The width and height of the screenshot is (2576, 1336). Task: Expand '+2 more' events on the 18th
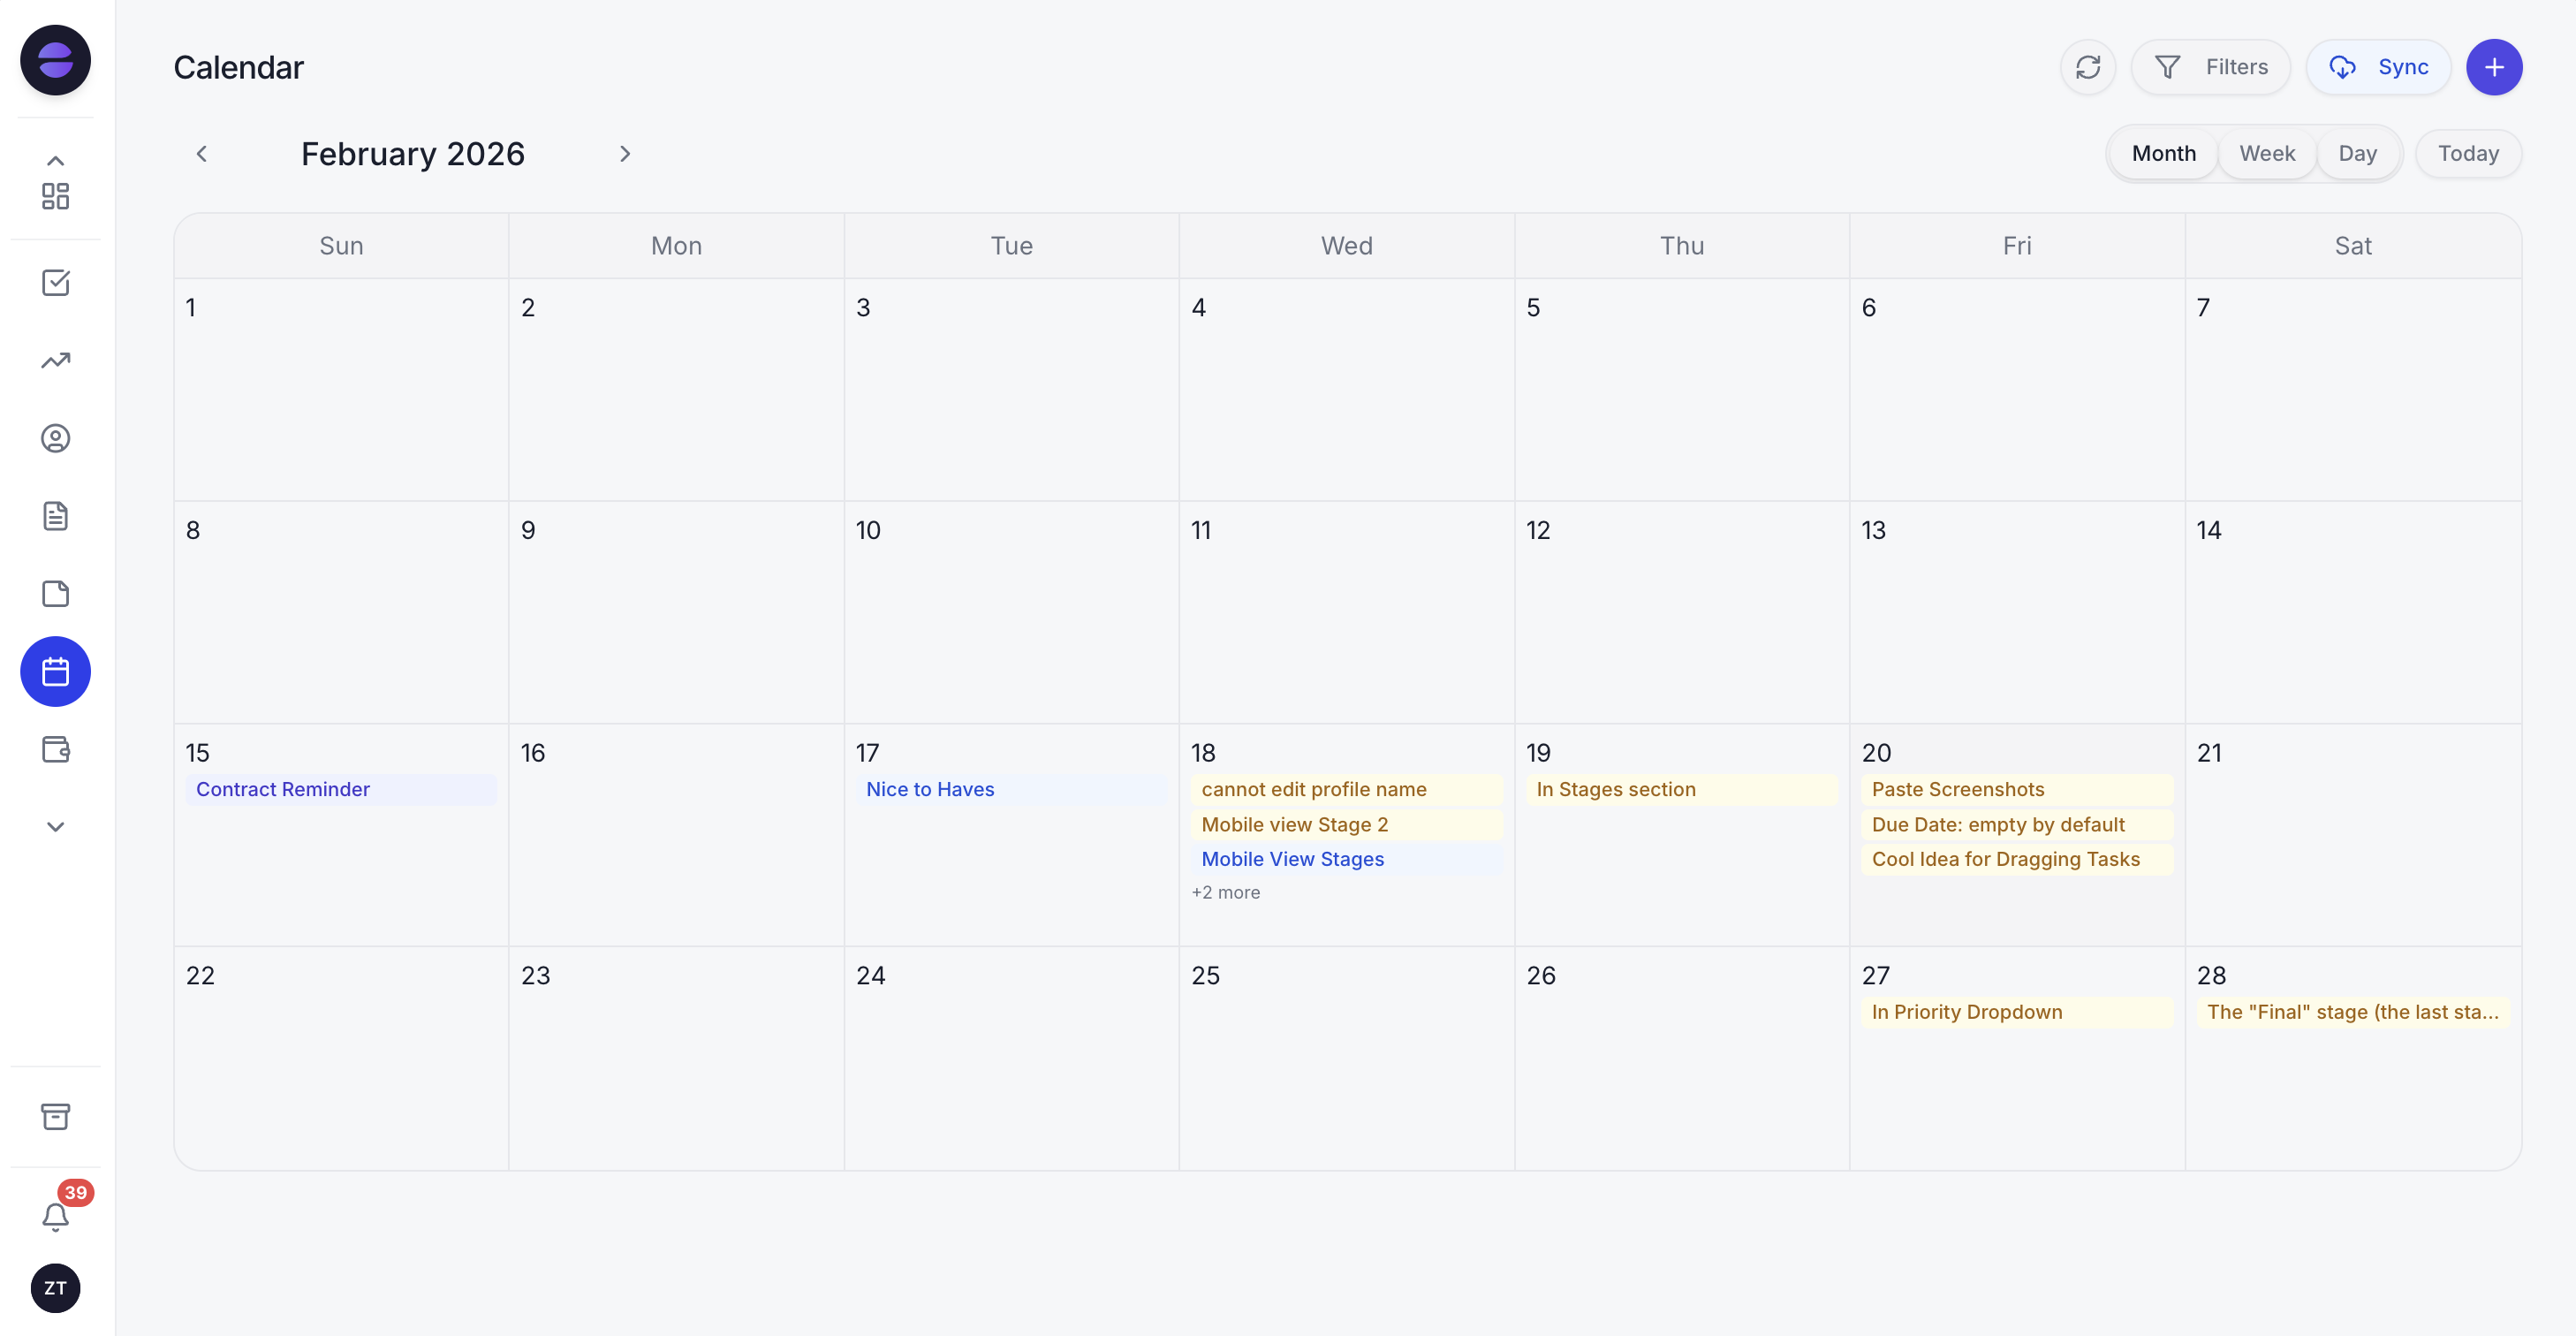[x=1225, y=892]
